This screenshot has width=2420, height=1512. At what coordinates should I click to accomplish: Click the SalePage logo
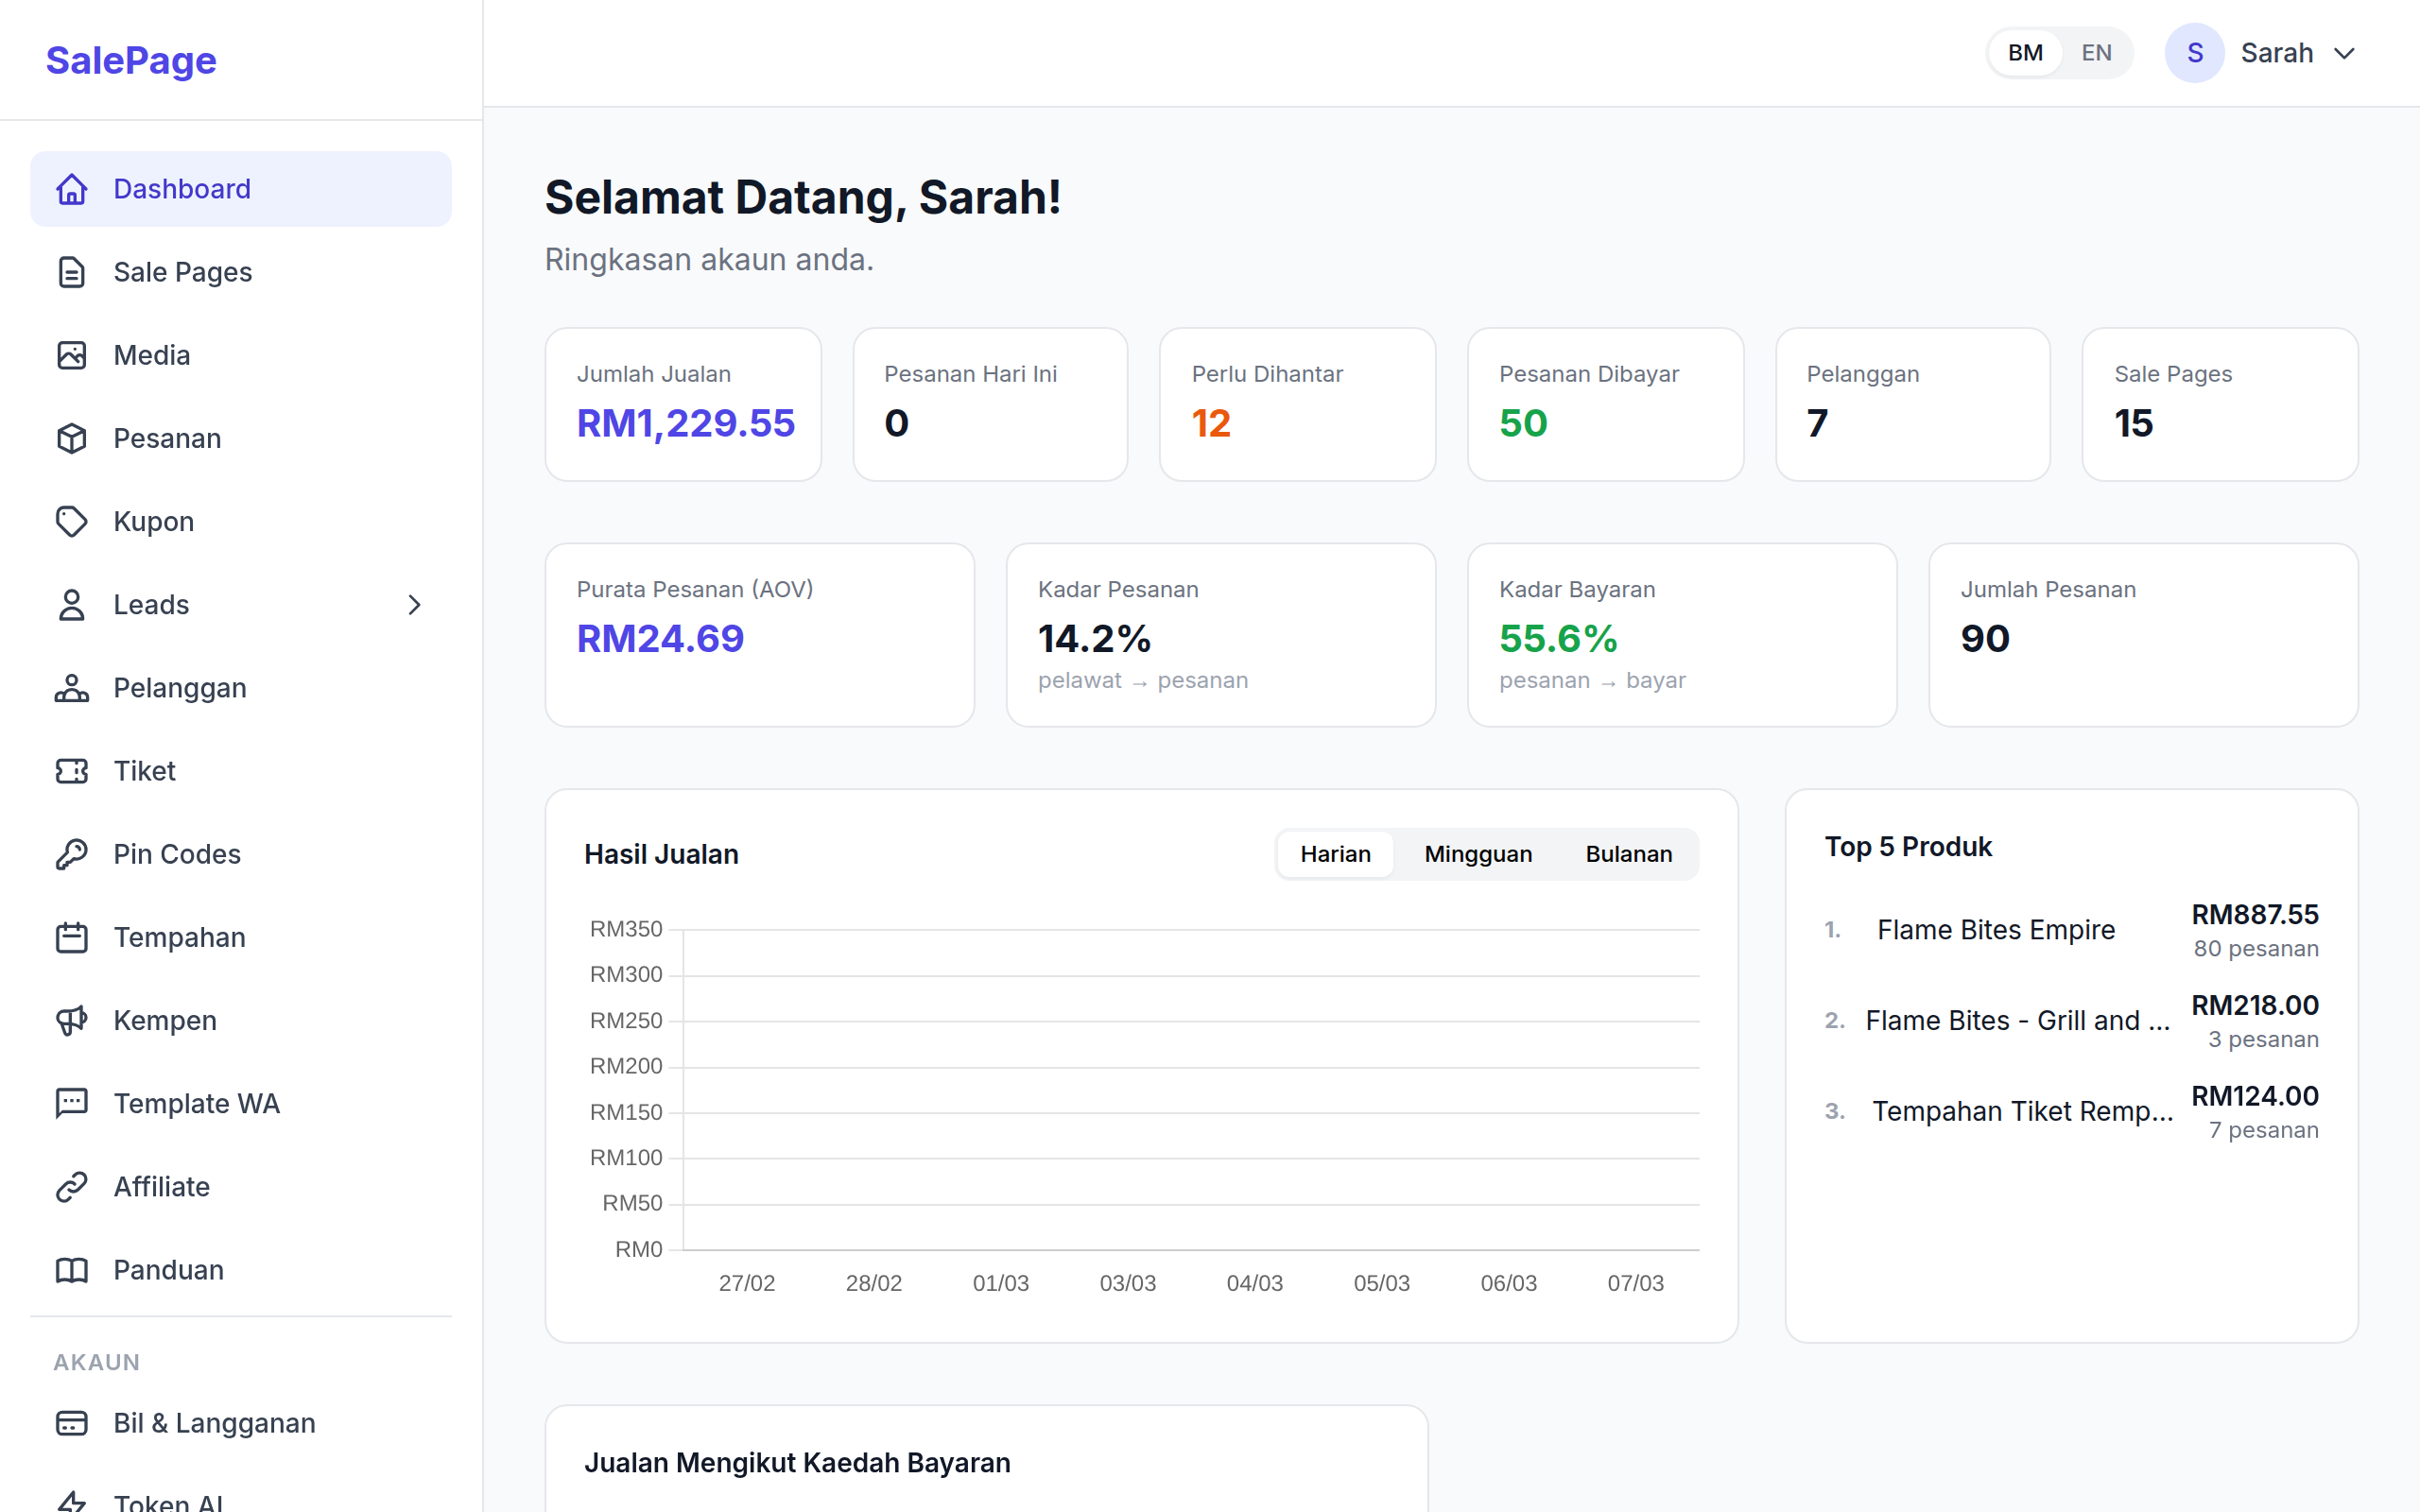tap(131, 60)
